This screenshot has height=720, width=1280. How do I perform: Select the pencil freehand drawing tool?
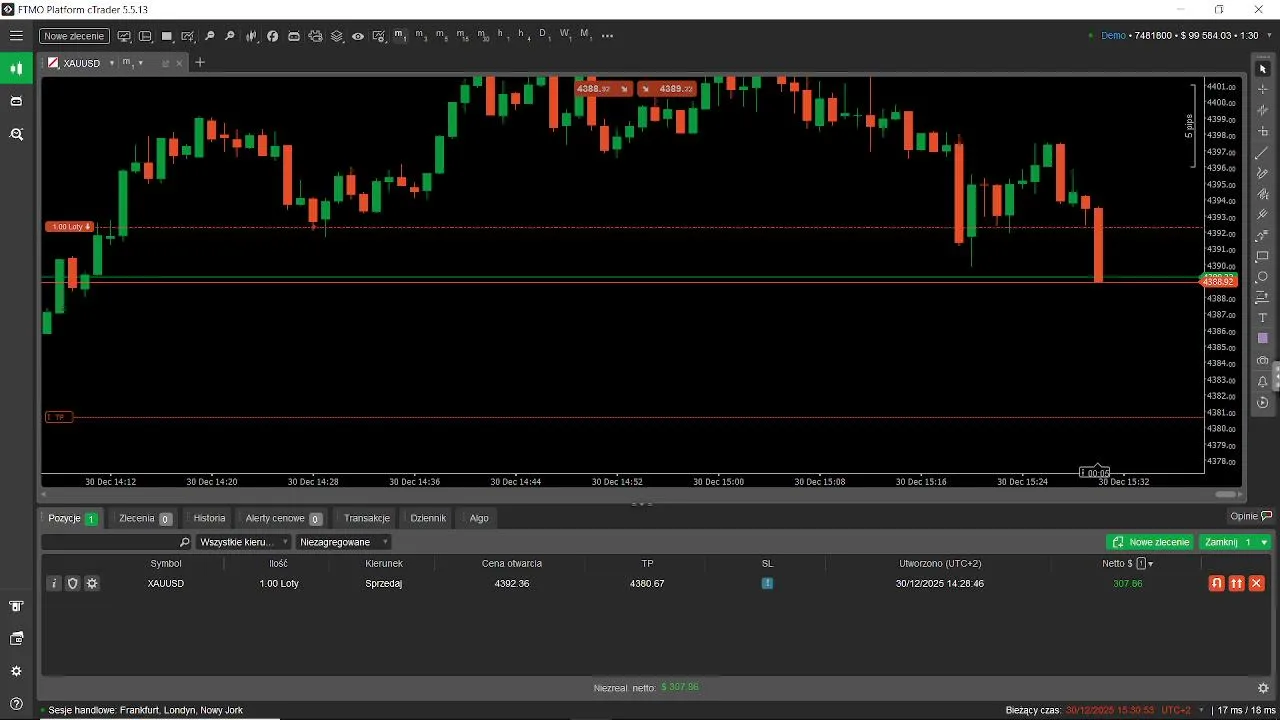point(1262,174)
